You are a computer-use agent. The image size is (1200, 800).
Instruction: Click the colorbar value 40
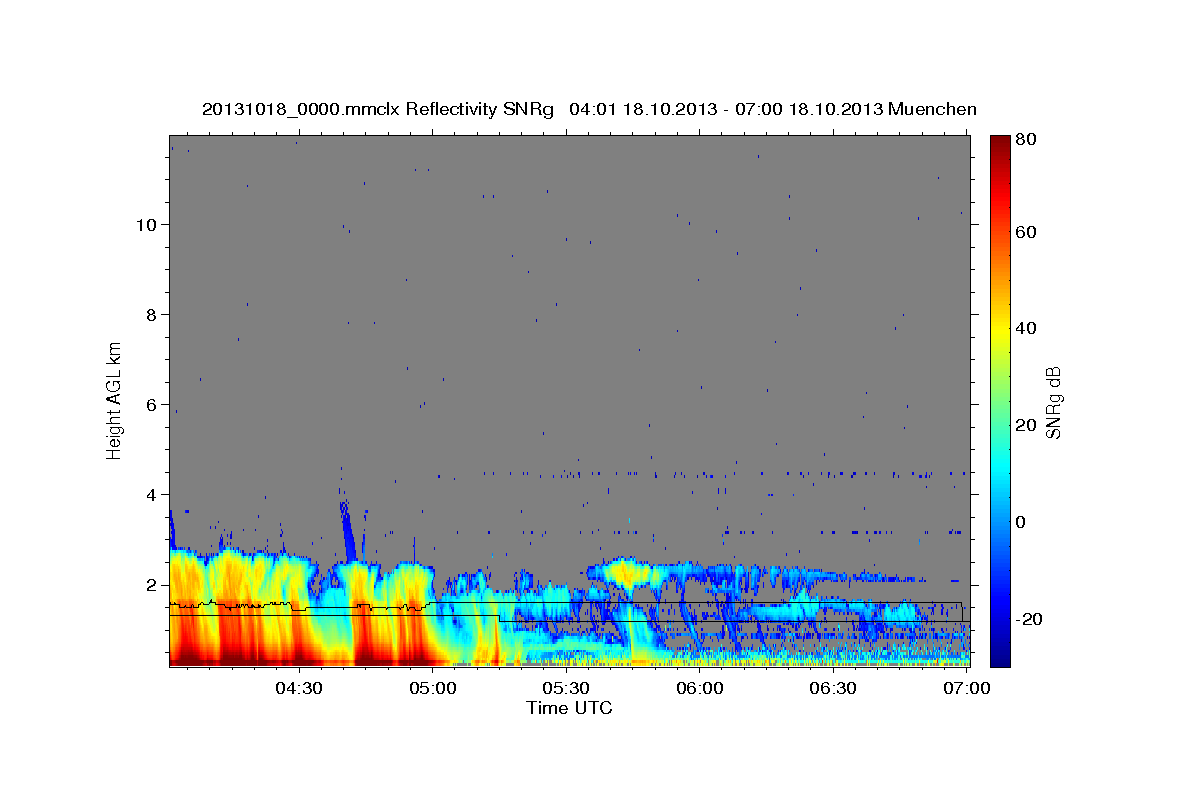point(1028,328)
